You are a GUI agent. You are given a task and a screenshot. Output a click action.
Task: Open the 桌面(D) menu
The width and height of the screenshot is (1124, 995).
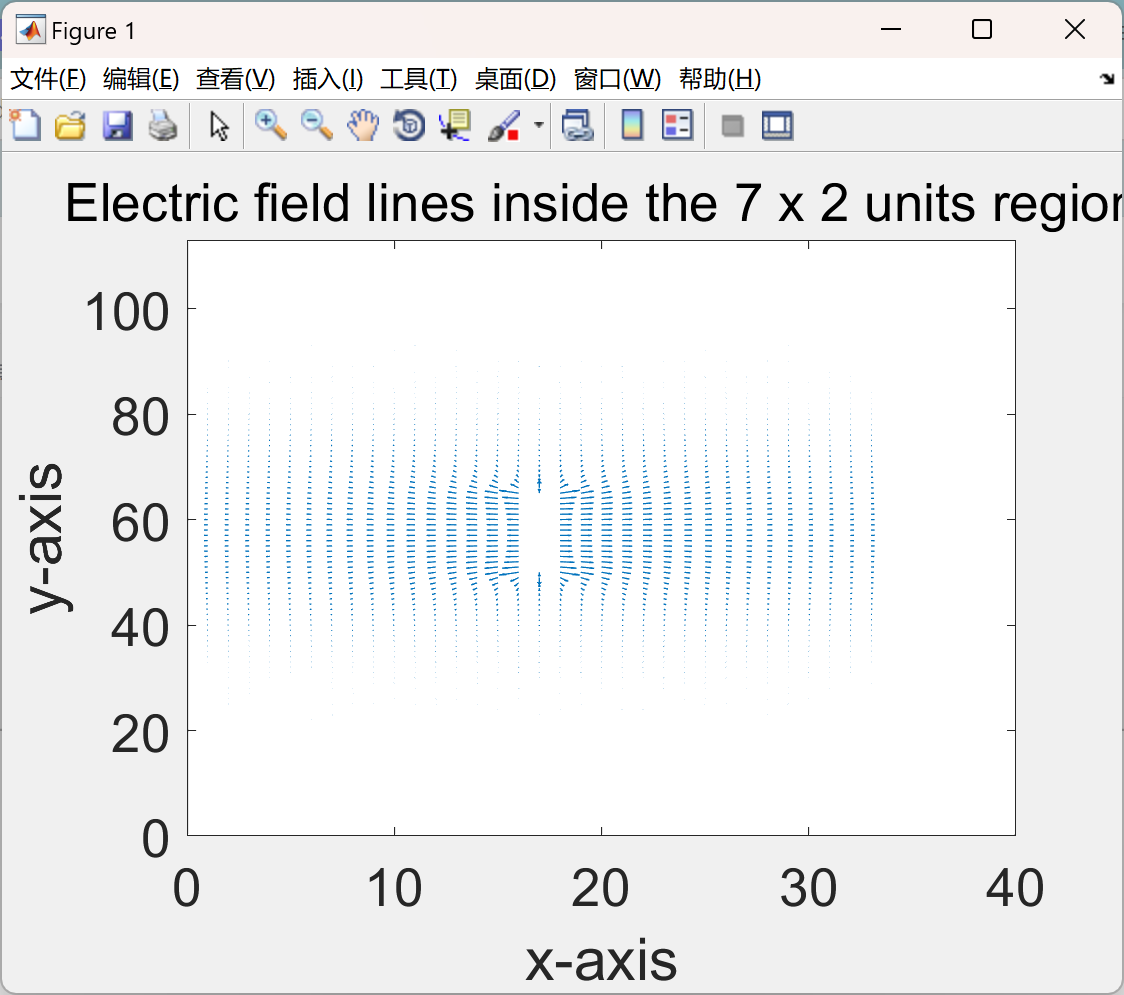pyautogui.click(x=515, y=79)
